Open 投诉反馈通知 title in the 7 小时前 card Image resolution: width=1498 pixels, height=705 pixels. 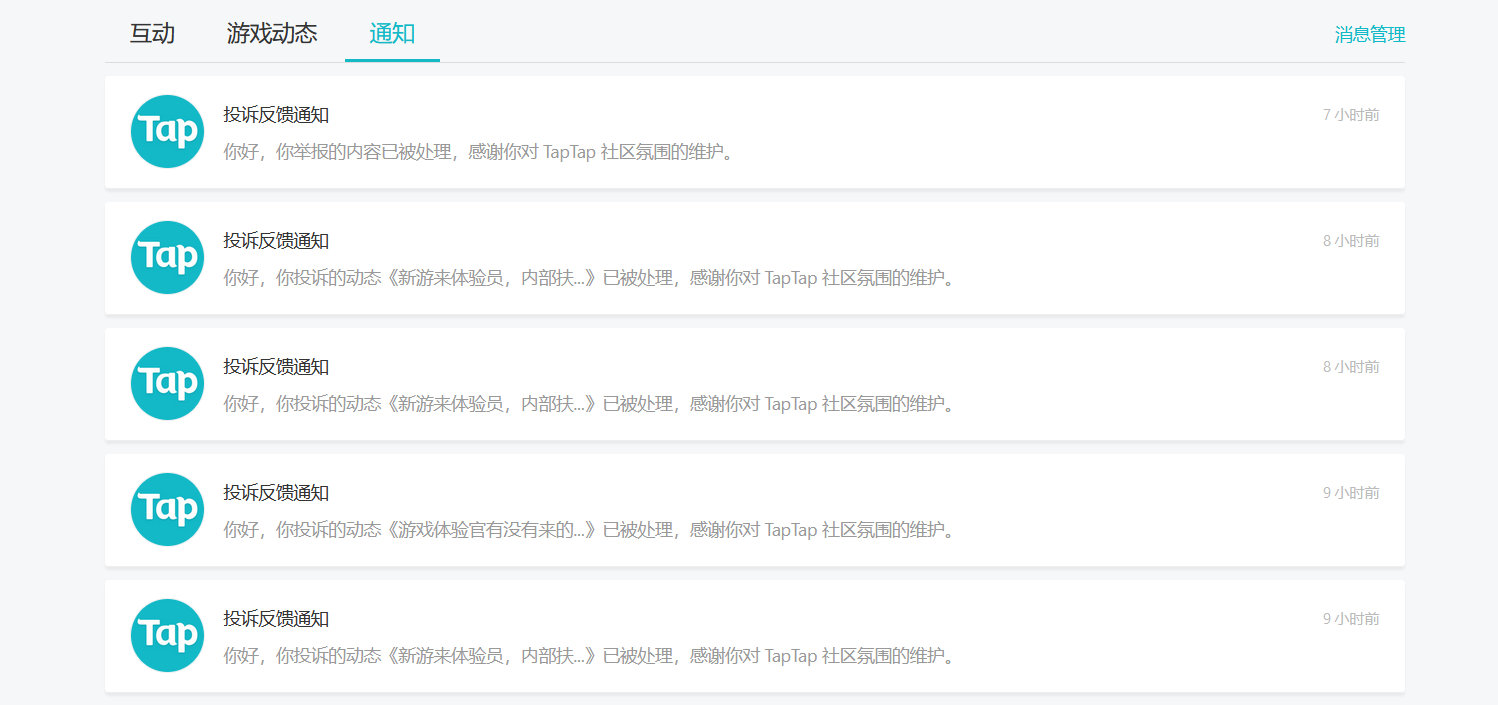[276, 115]
